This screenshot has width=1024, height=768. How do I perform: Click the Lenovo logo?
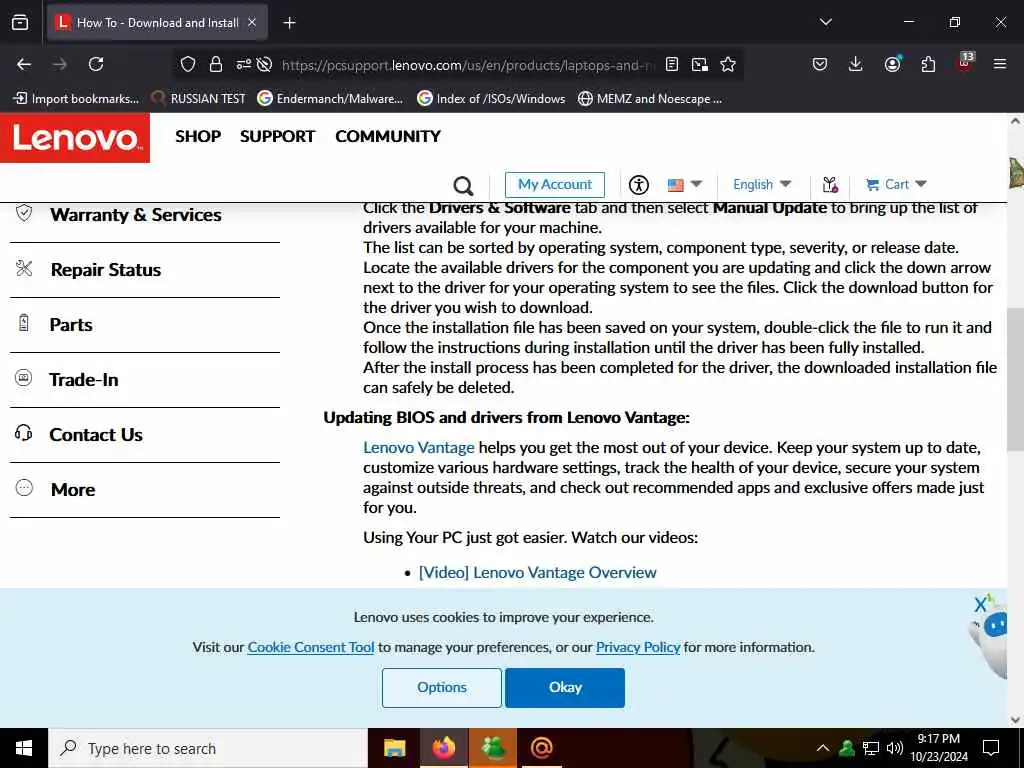pyautogui.click(x=75, y=137)
